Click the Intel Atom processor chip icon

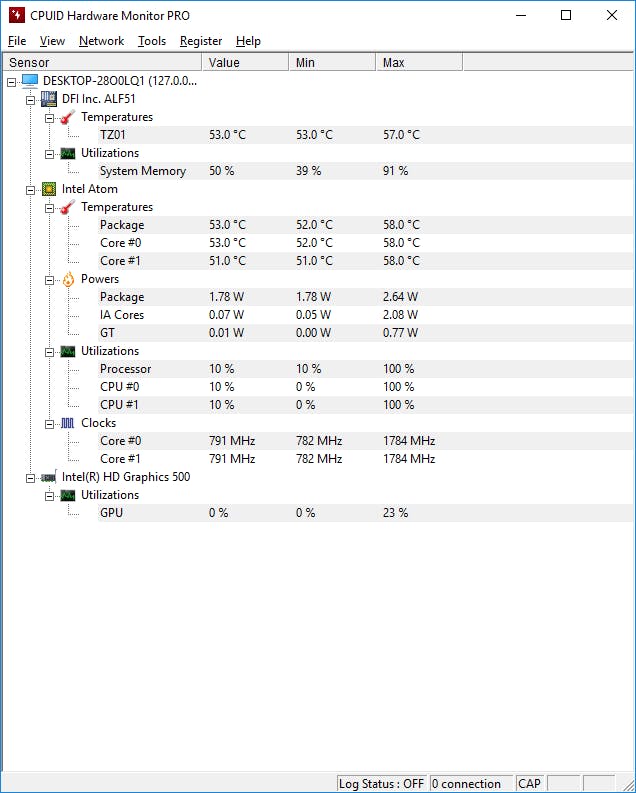point(49,189)
